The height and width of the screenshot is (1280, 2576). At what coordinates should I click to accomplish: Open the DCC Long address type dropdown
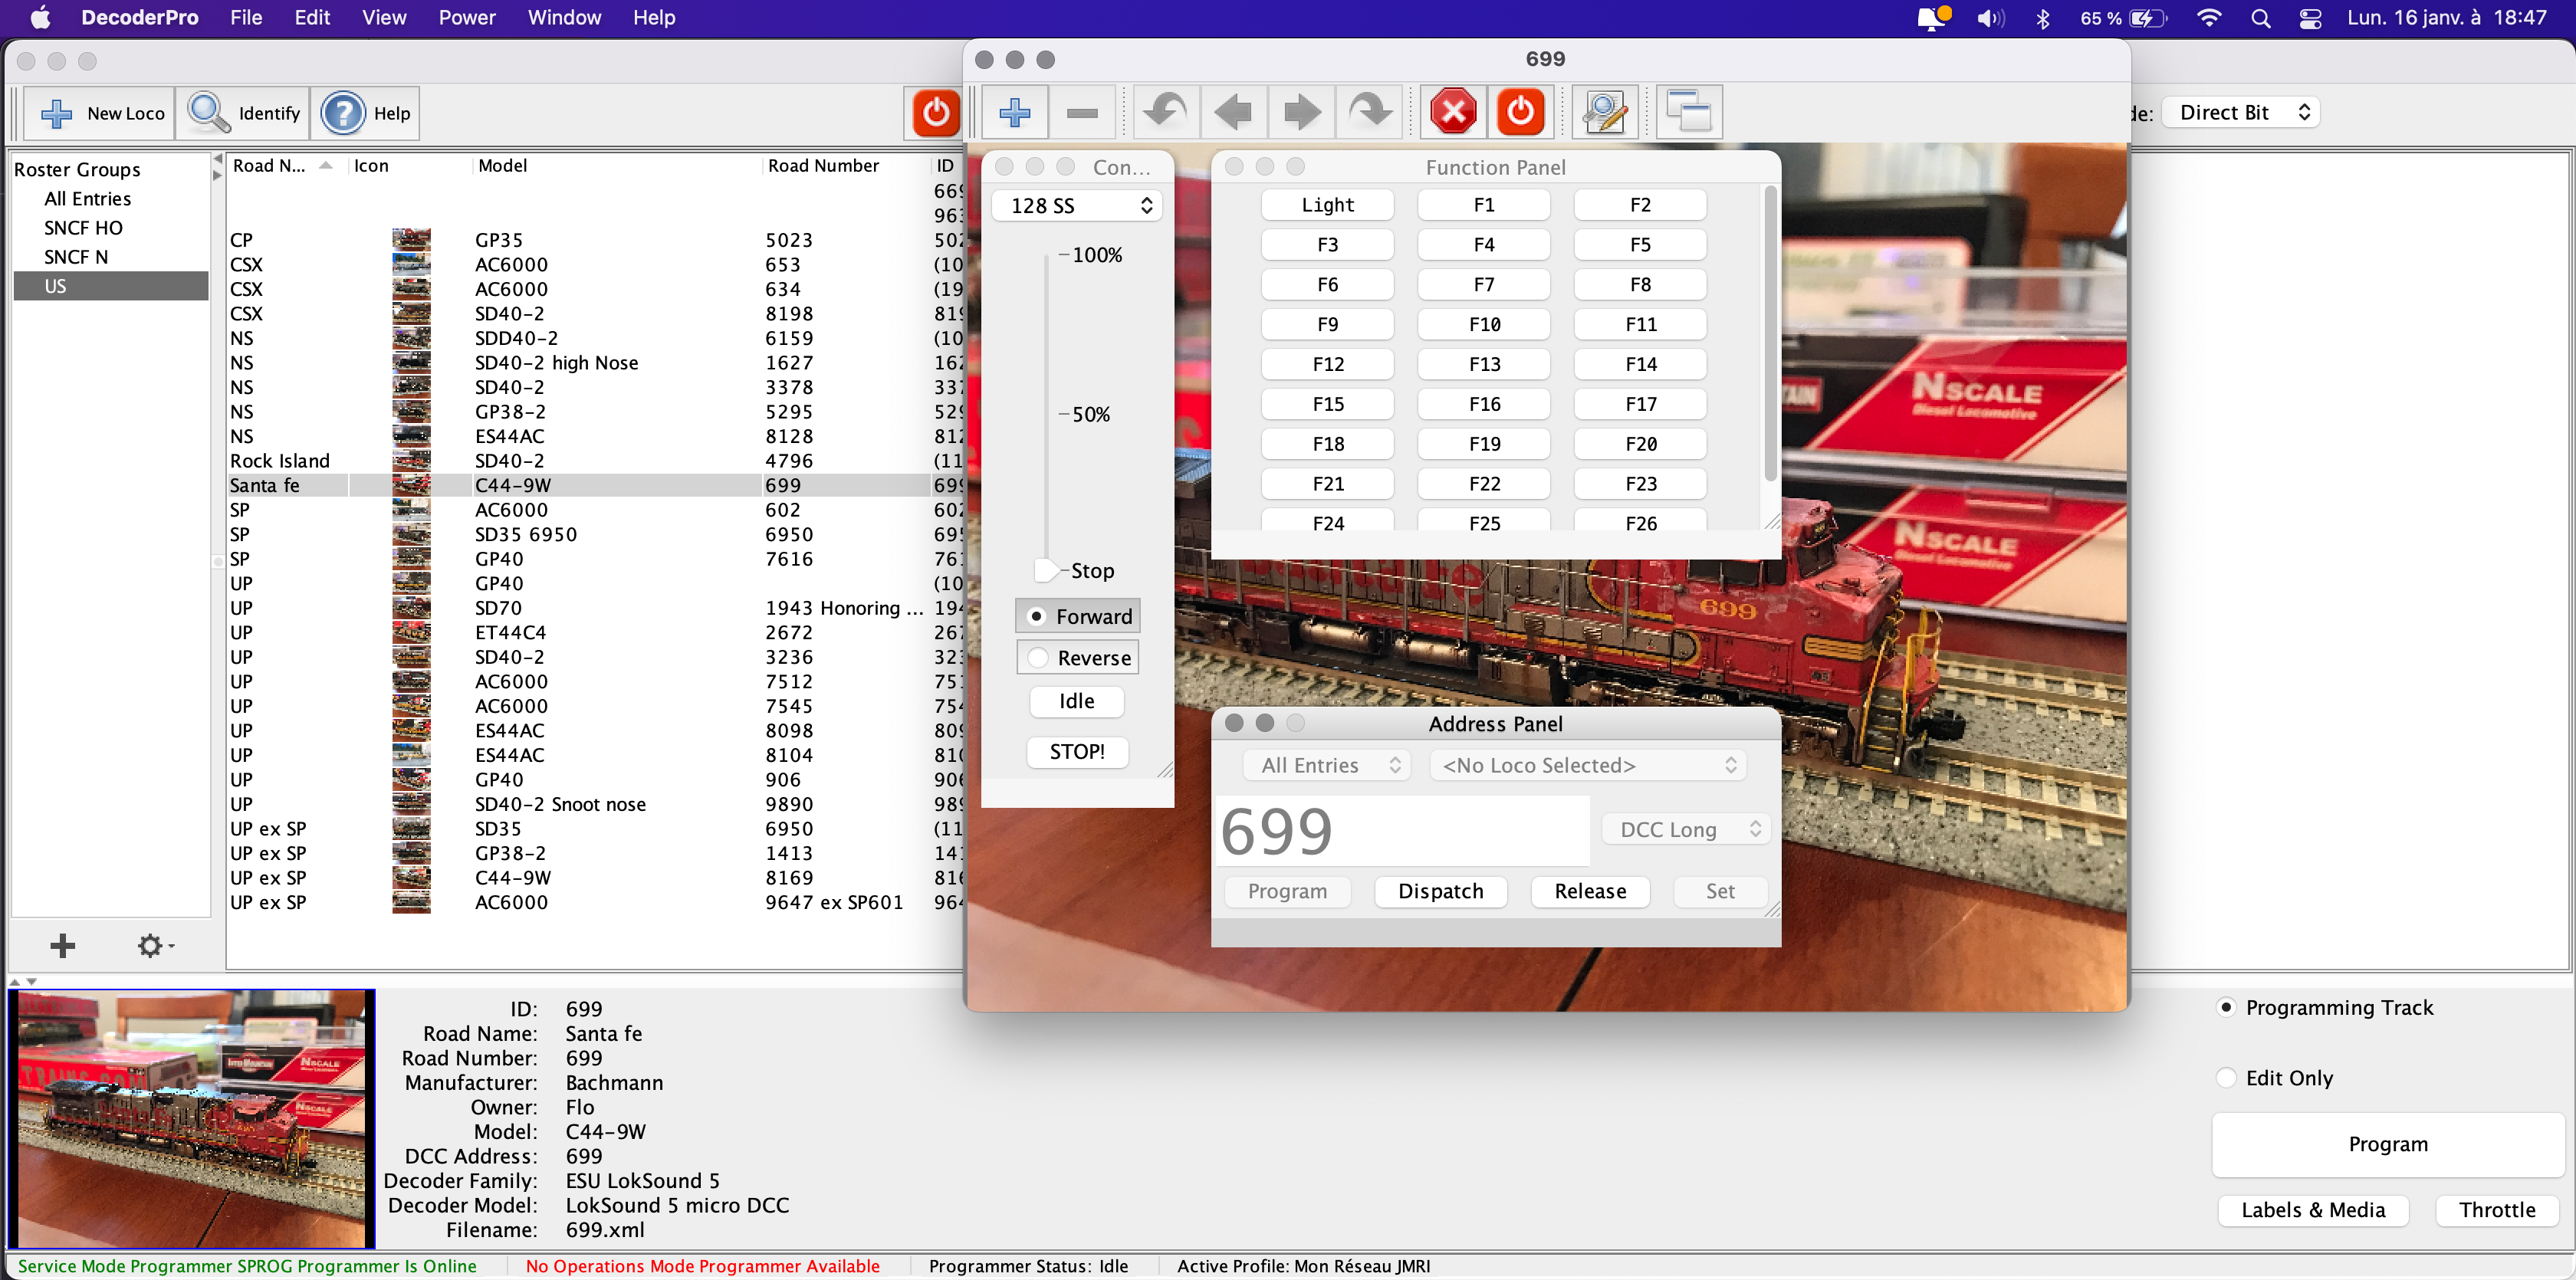[1687, 829]
